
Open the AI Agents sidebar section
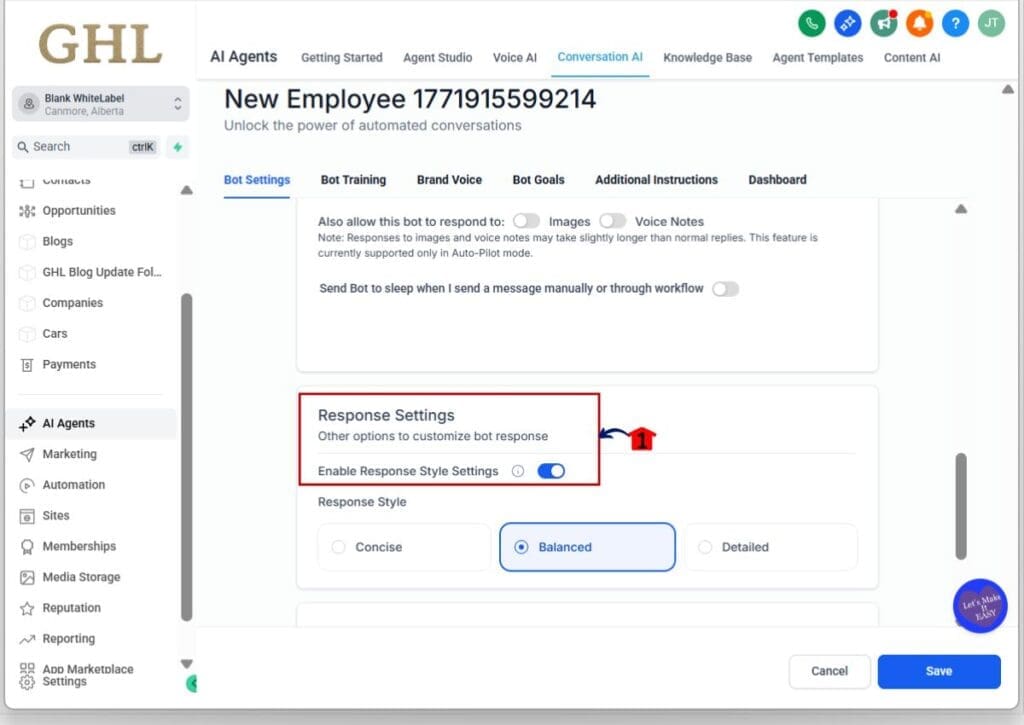(x=70, y=422)
